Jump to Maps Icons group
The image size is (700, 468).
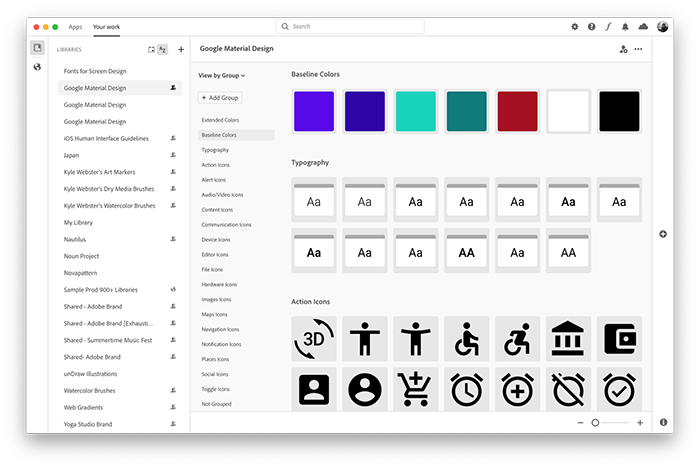point(214,314)
